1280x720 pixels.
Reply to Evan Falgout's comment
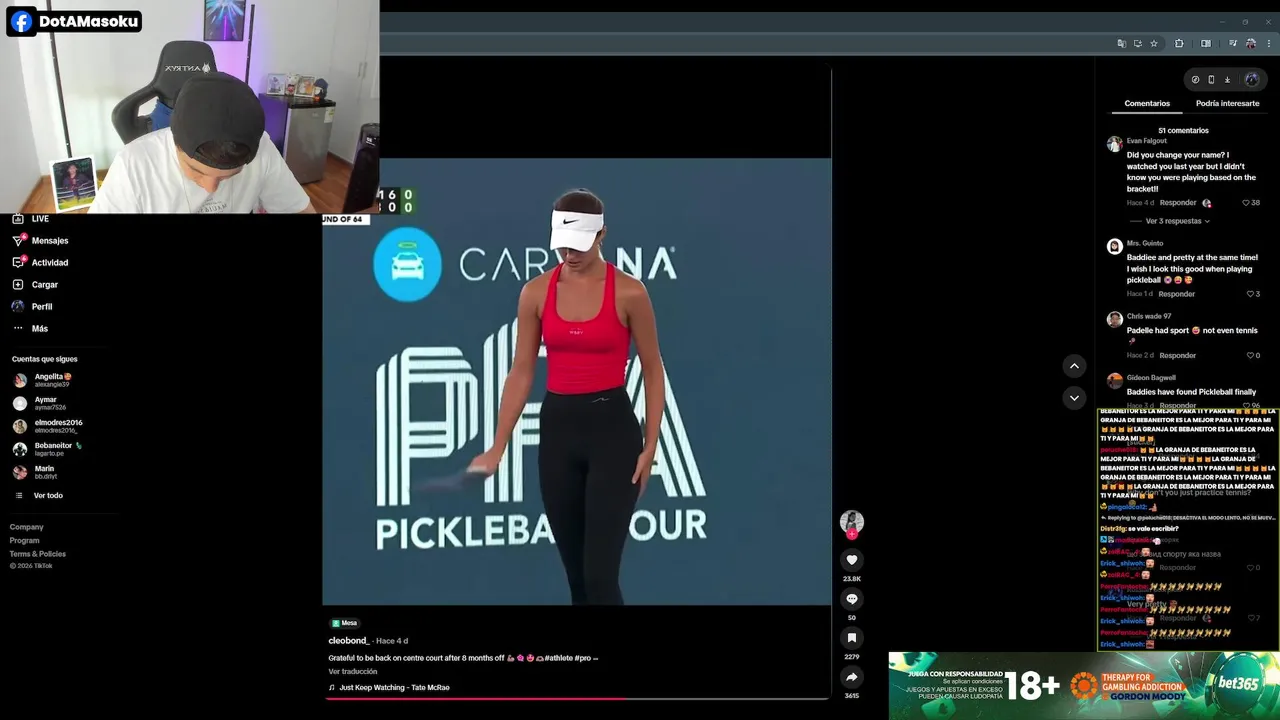point(1178,203)
